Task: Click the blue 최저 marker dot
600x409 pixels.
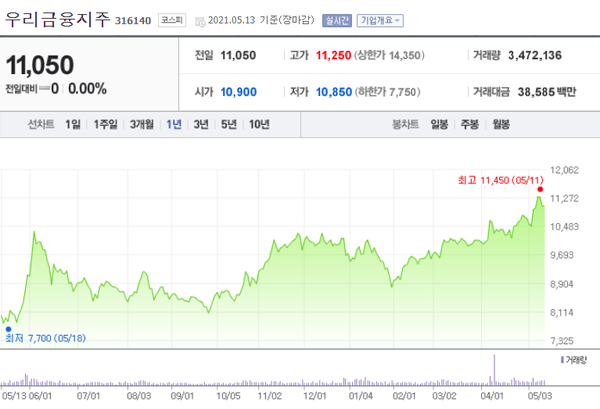Action: pyautogui.click(x=8, y=329)
